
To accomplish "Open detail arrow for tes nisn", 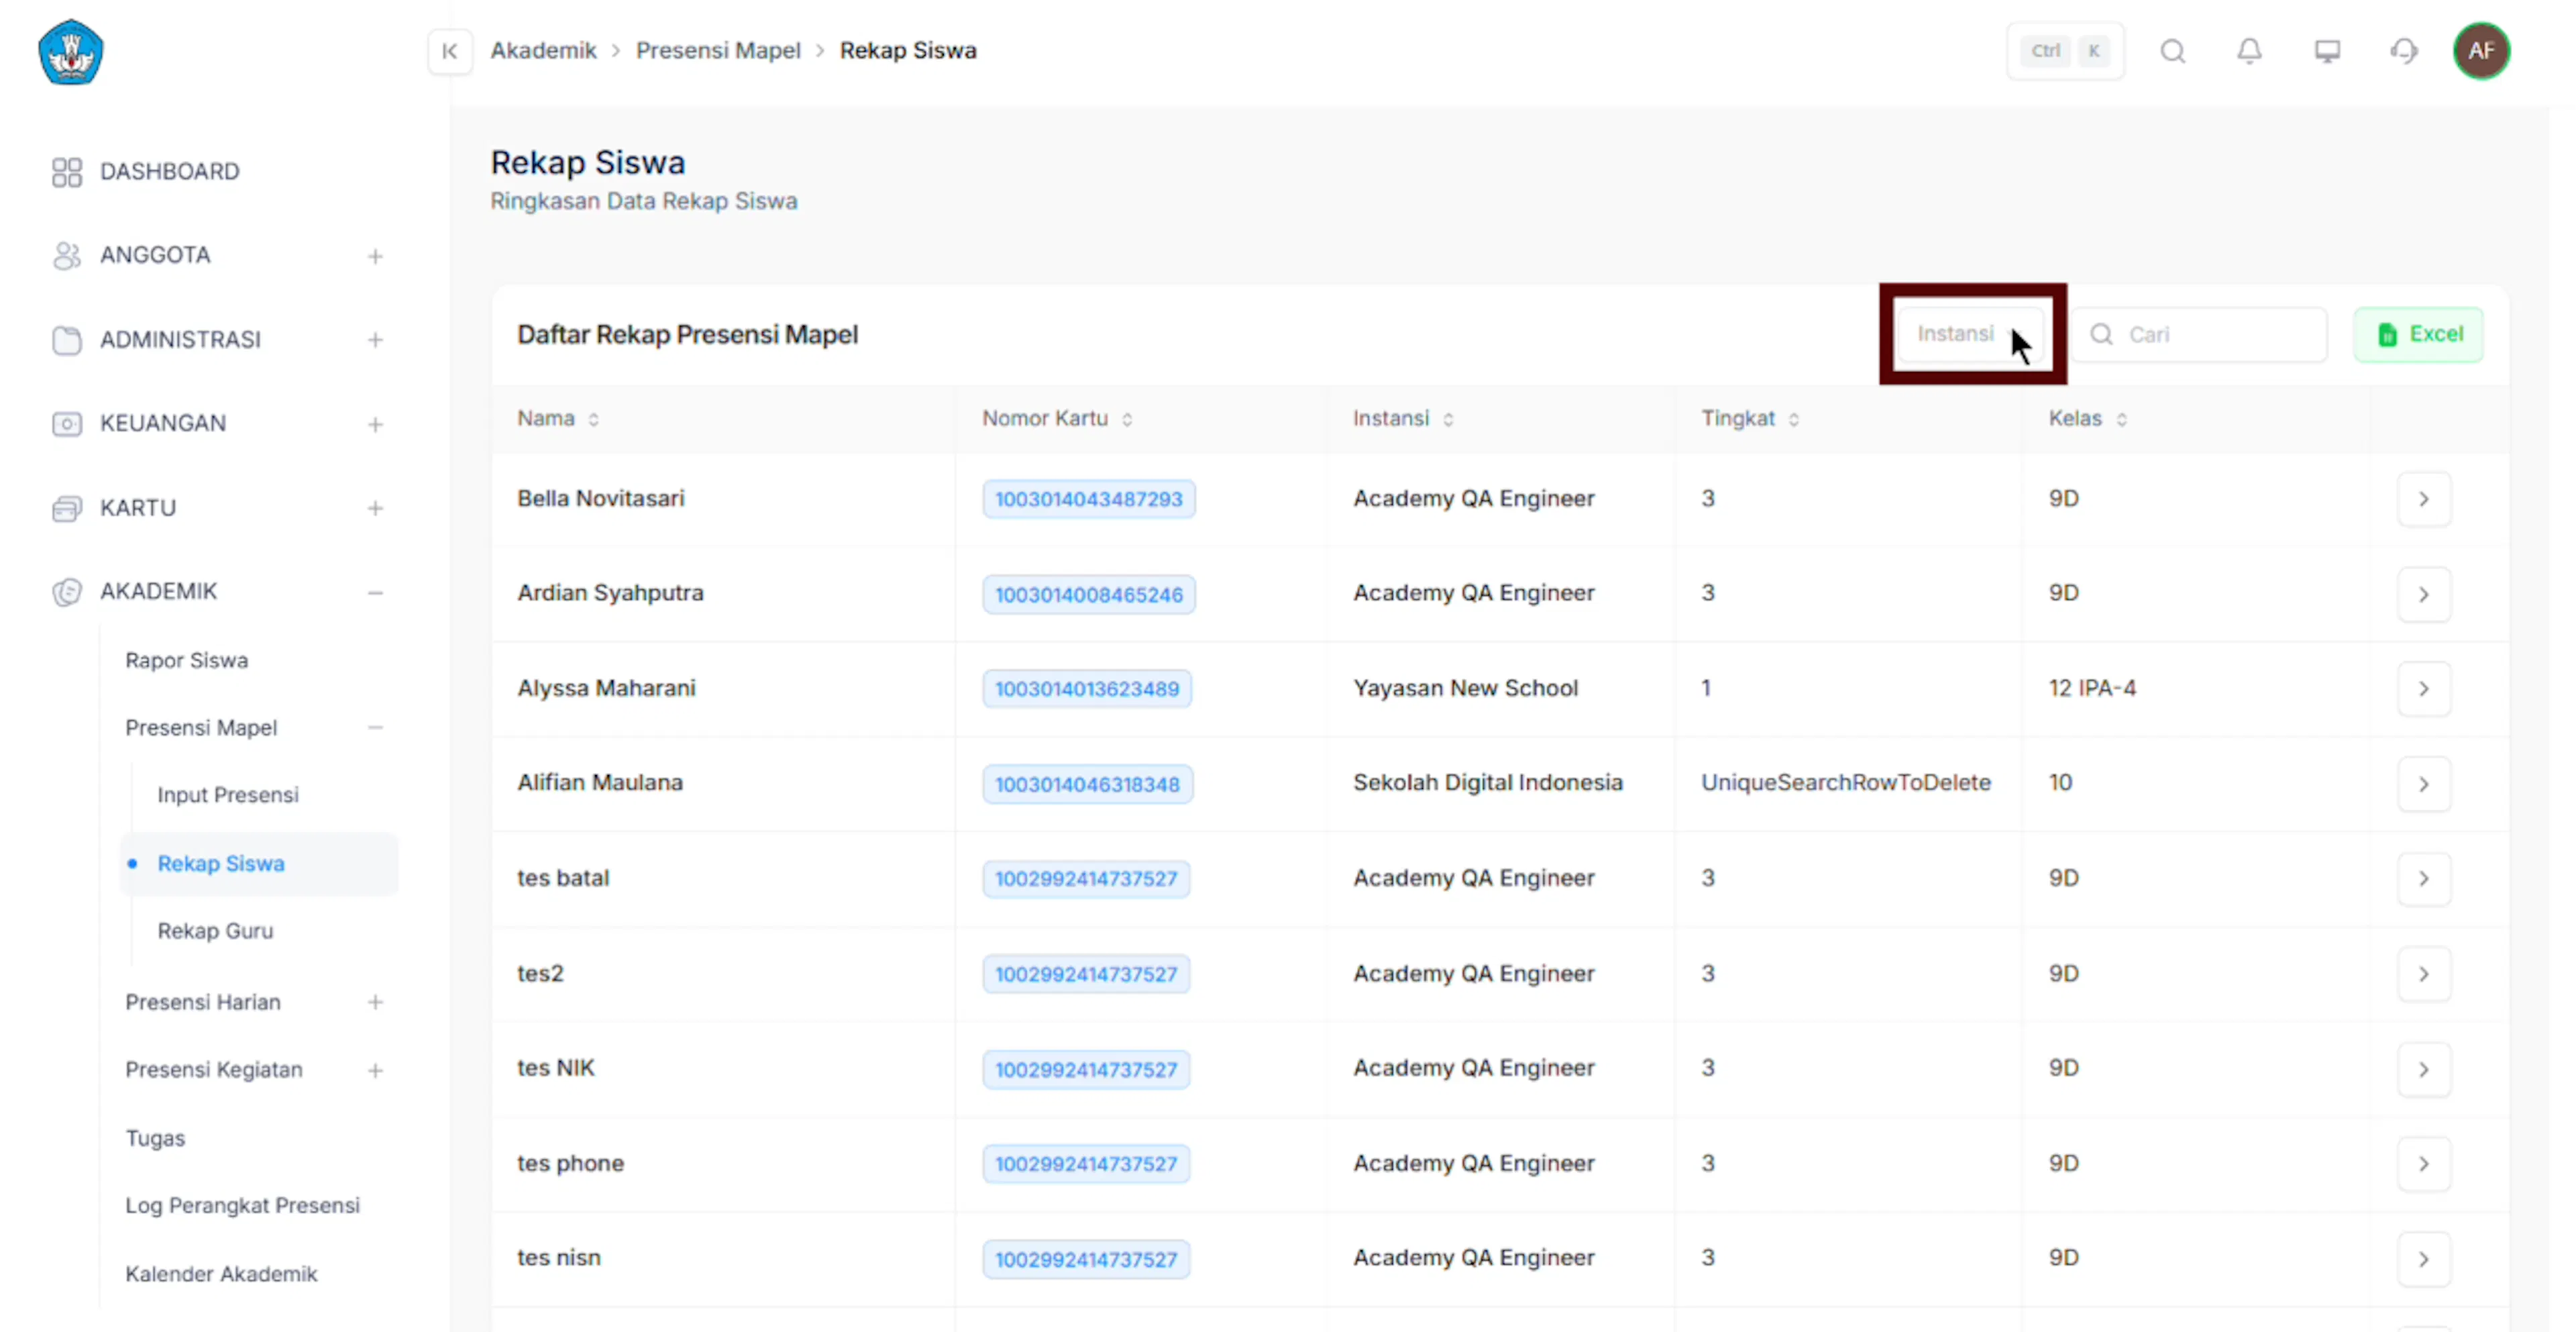I will point(2424,1259).
